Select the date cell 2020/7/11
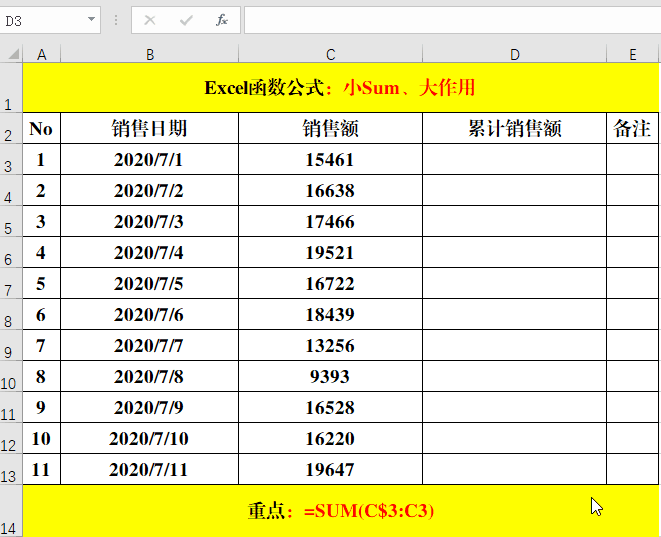The width and height of the screenshot is (661, 537). [150, 469]
